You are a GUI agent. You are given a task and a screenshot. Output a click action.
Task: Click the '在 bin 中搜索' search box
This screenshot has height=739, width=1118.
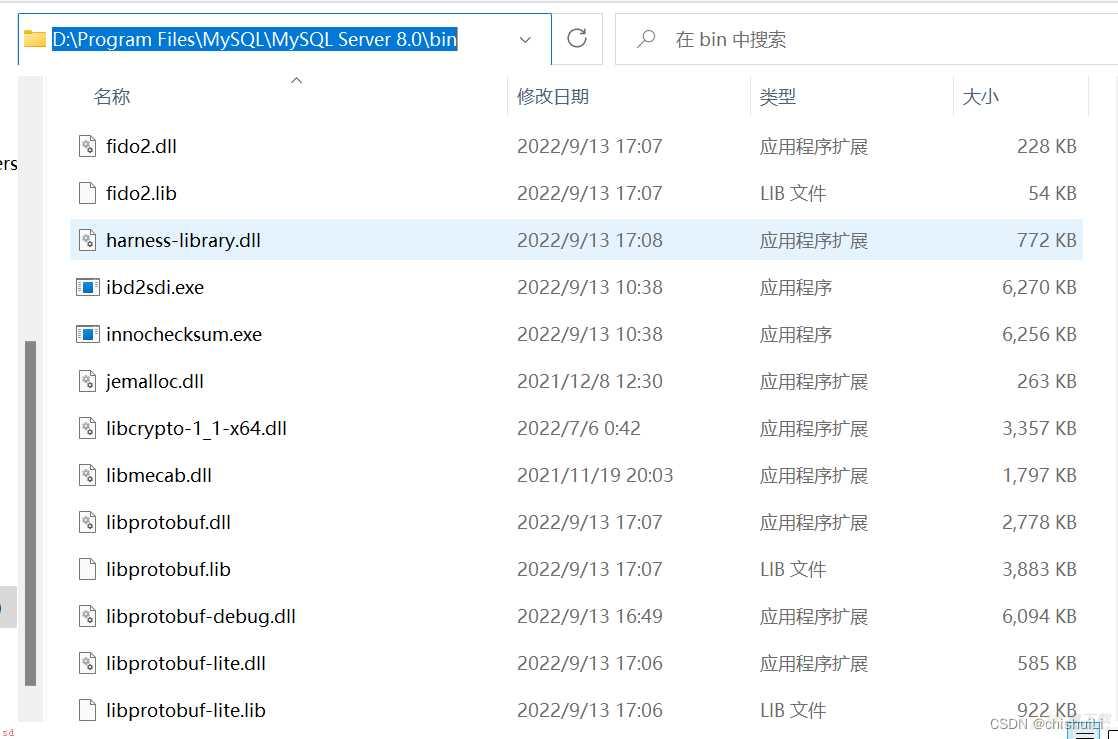point(866,39)
